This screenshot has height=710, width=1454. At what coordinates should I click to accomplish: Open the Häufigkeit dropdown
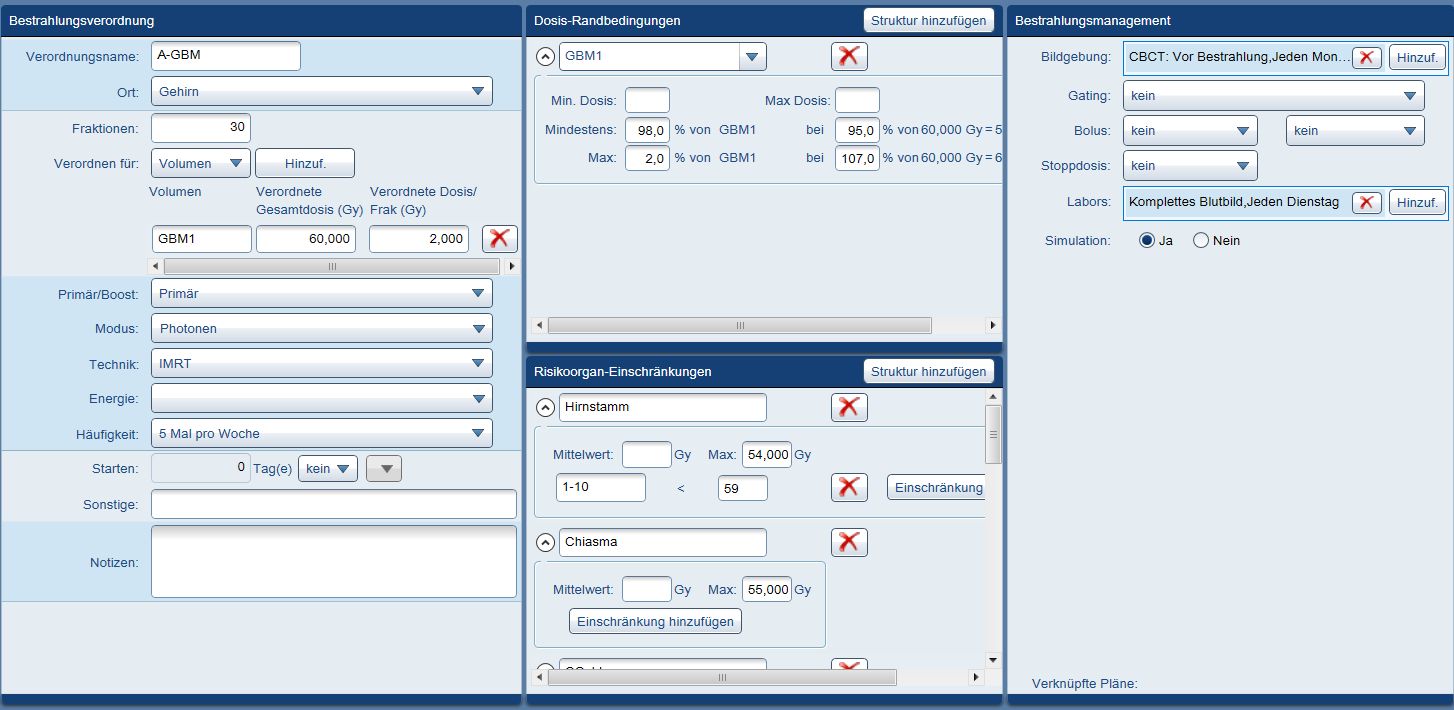pyautogui.click(x=321, y=433)
